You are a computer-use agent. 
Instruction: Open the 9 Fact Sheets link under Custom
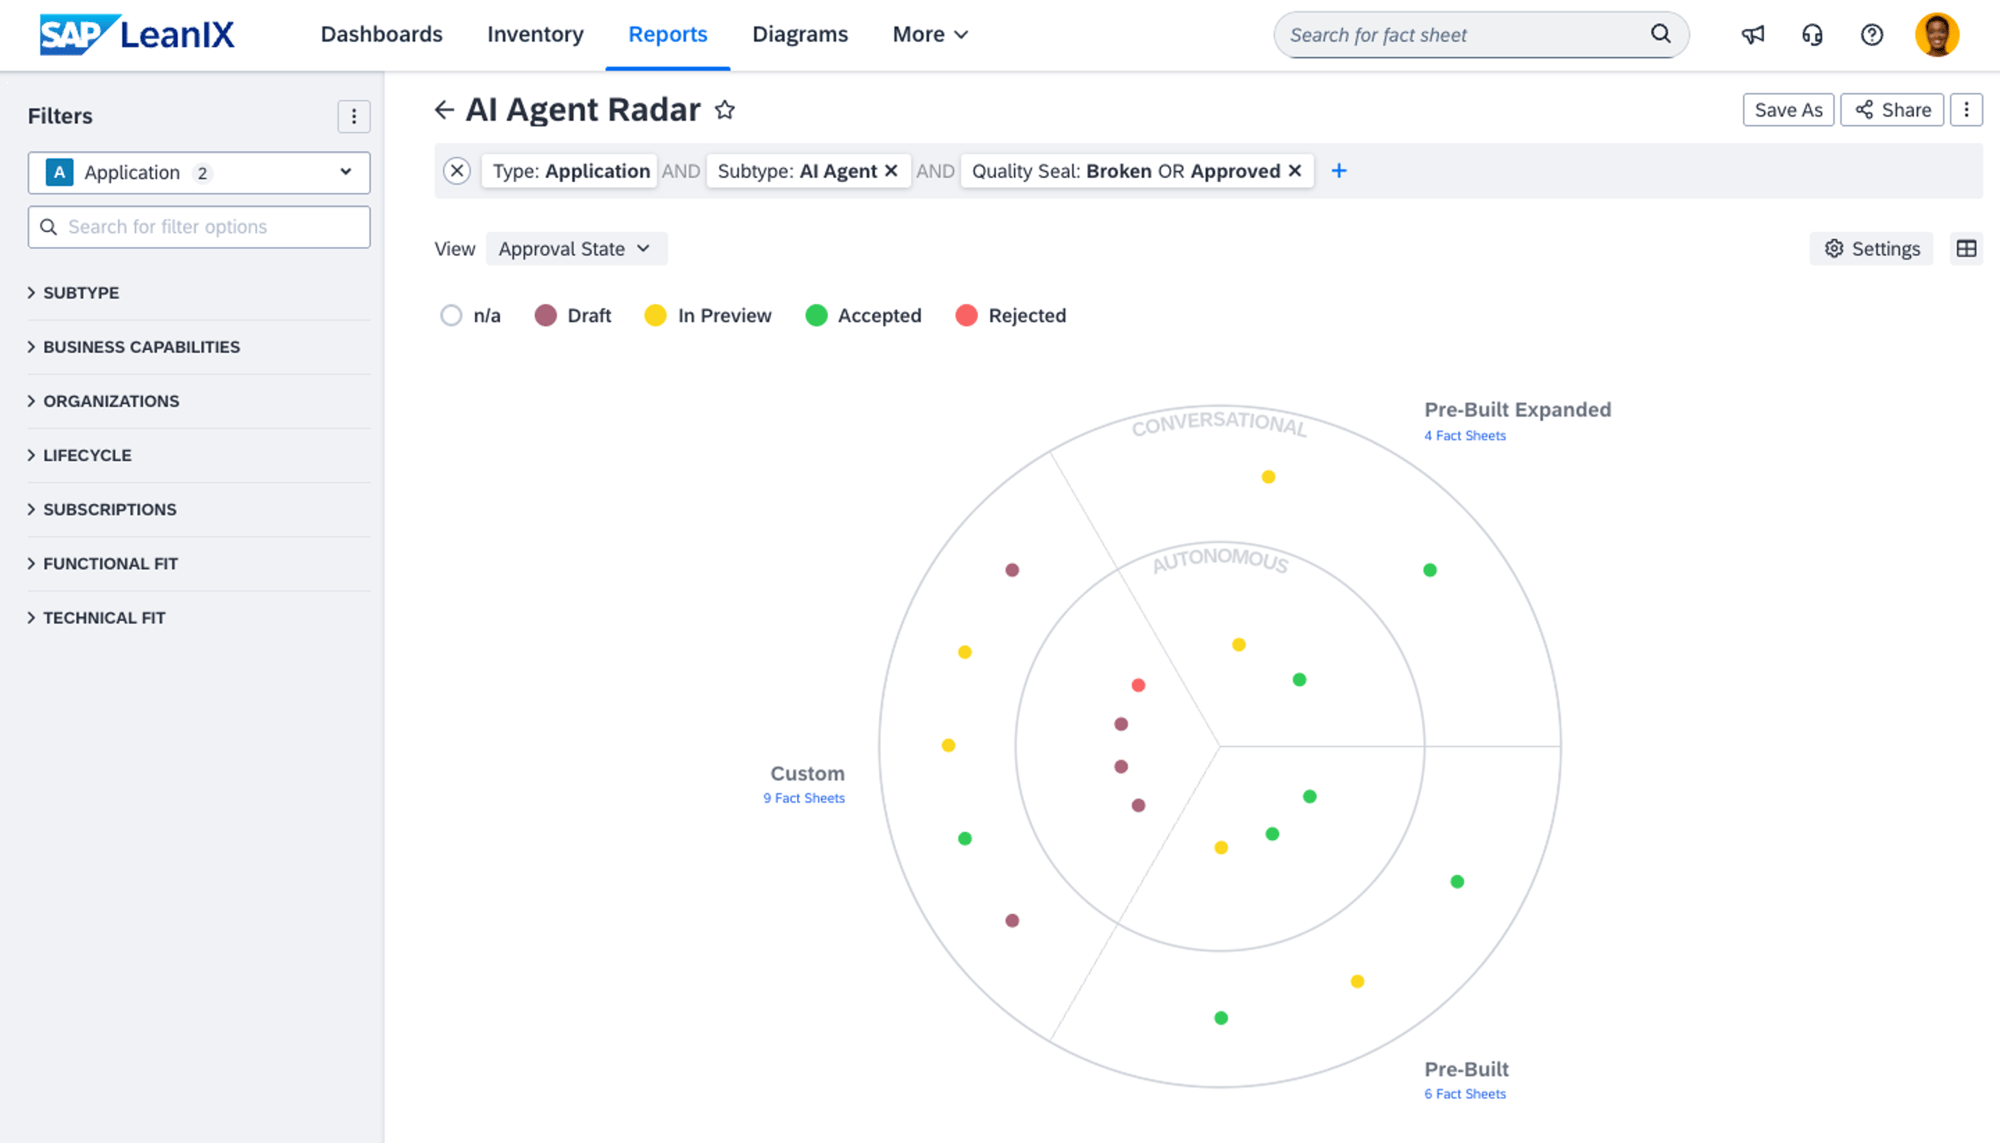point(804,798)
